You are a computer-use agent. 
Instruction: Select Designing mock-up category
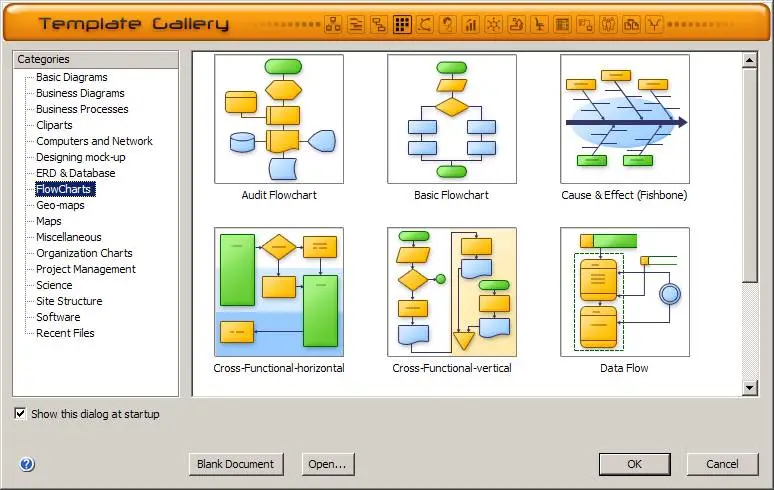pyautogui.click(x=80, y=157)
